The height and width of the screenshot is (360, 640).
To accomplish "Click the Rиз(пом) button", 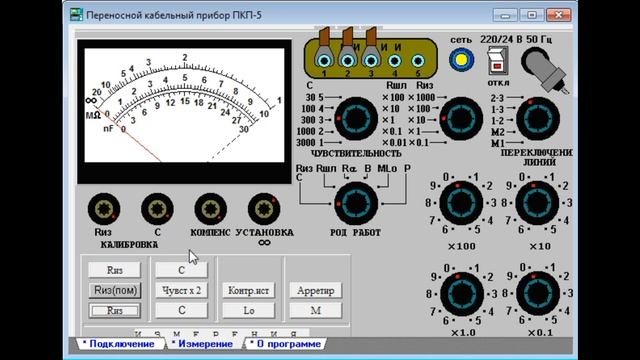I will (115, 290).
